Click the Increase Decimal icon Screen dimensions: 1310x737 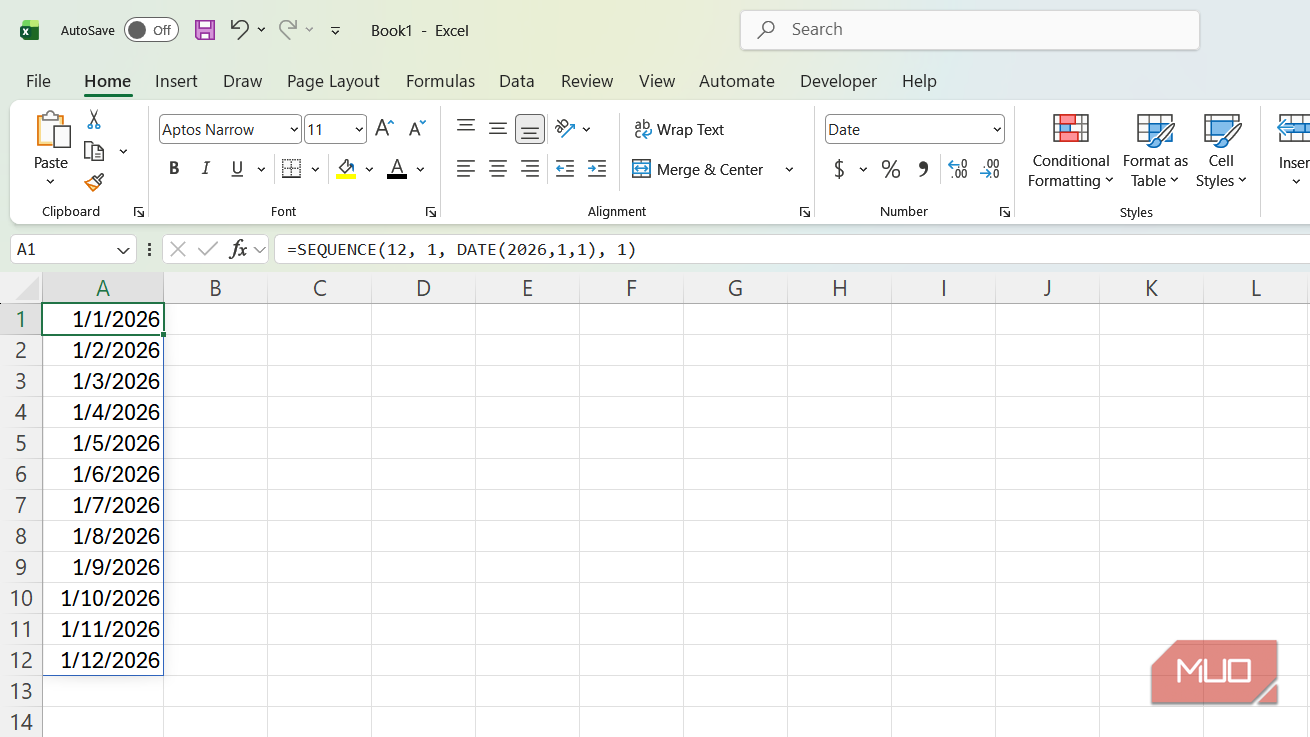click(957, 169)
